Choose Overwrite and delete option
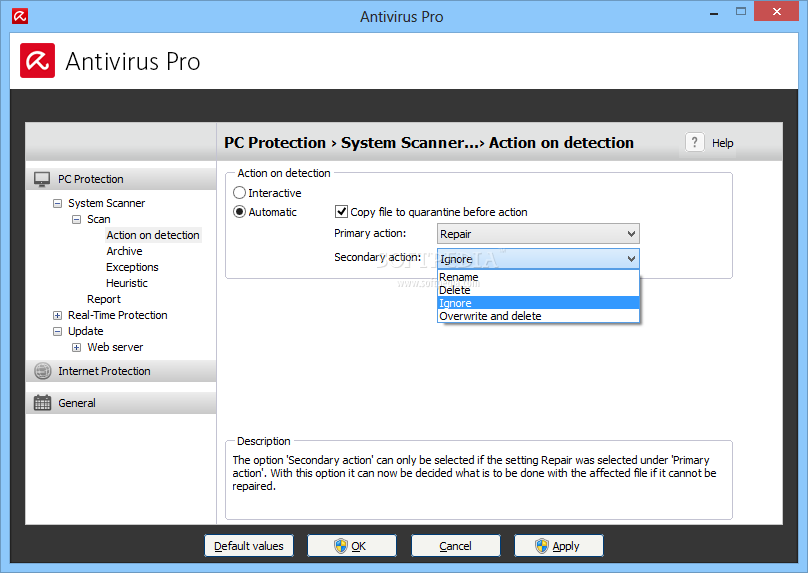This screenshot has width=808, height=573. (x=538, y=316)
